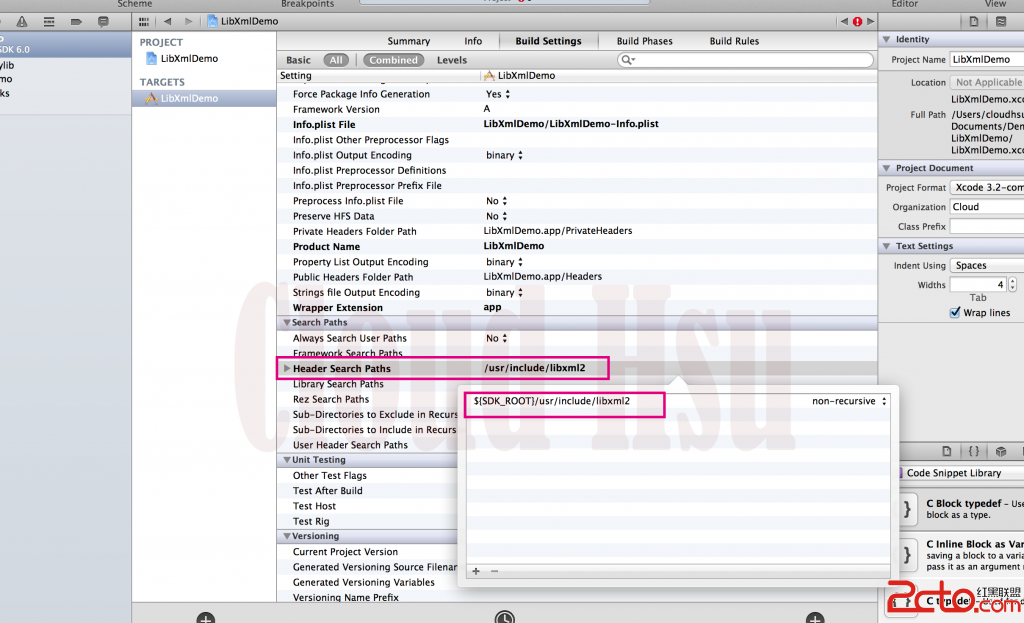
Task: Go back with the left arrow
Action: coord(168,22)
